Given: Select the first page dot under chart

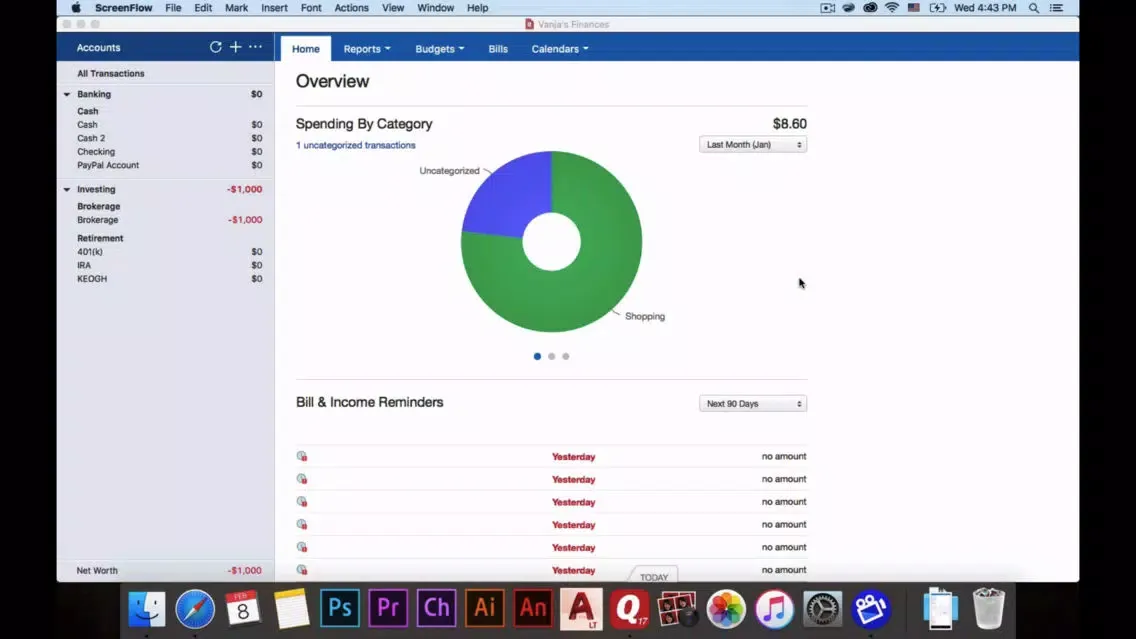Looking at the screenshot, I should point(538,356).
